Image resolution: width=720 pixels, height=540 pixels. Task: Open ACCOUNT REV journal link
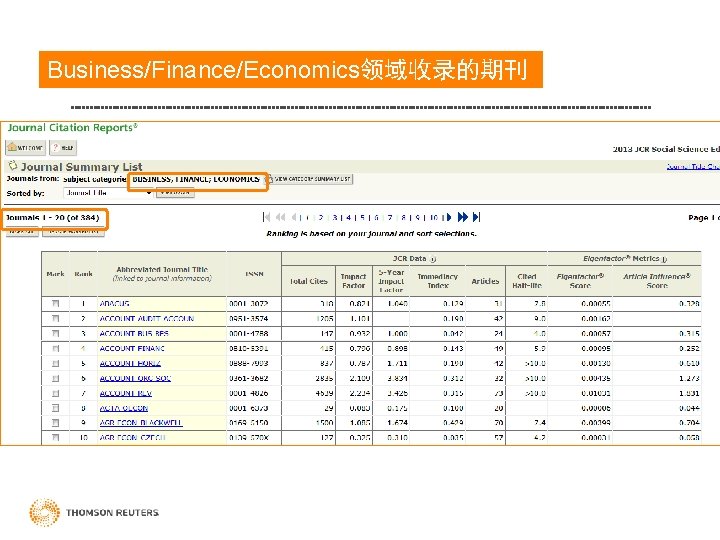[125, 394]
